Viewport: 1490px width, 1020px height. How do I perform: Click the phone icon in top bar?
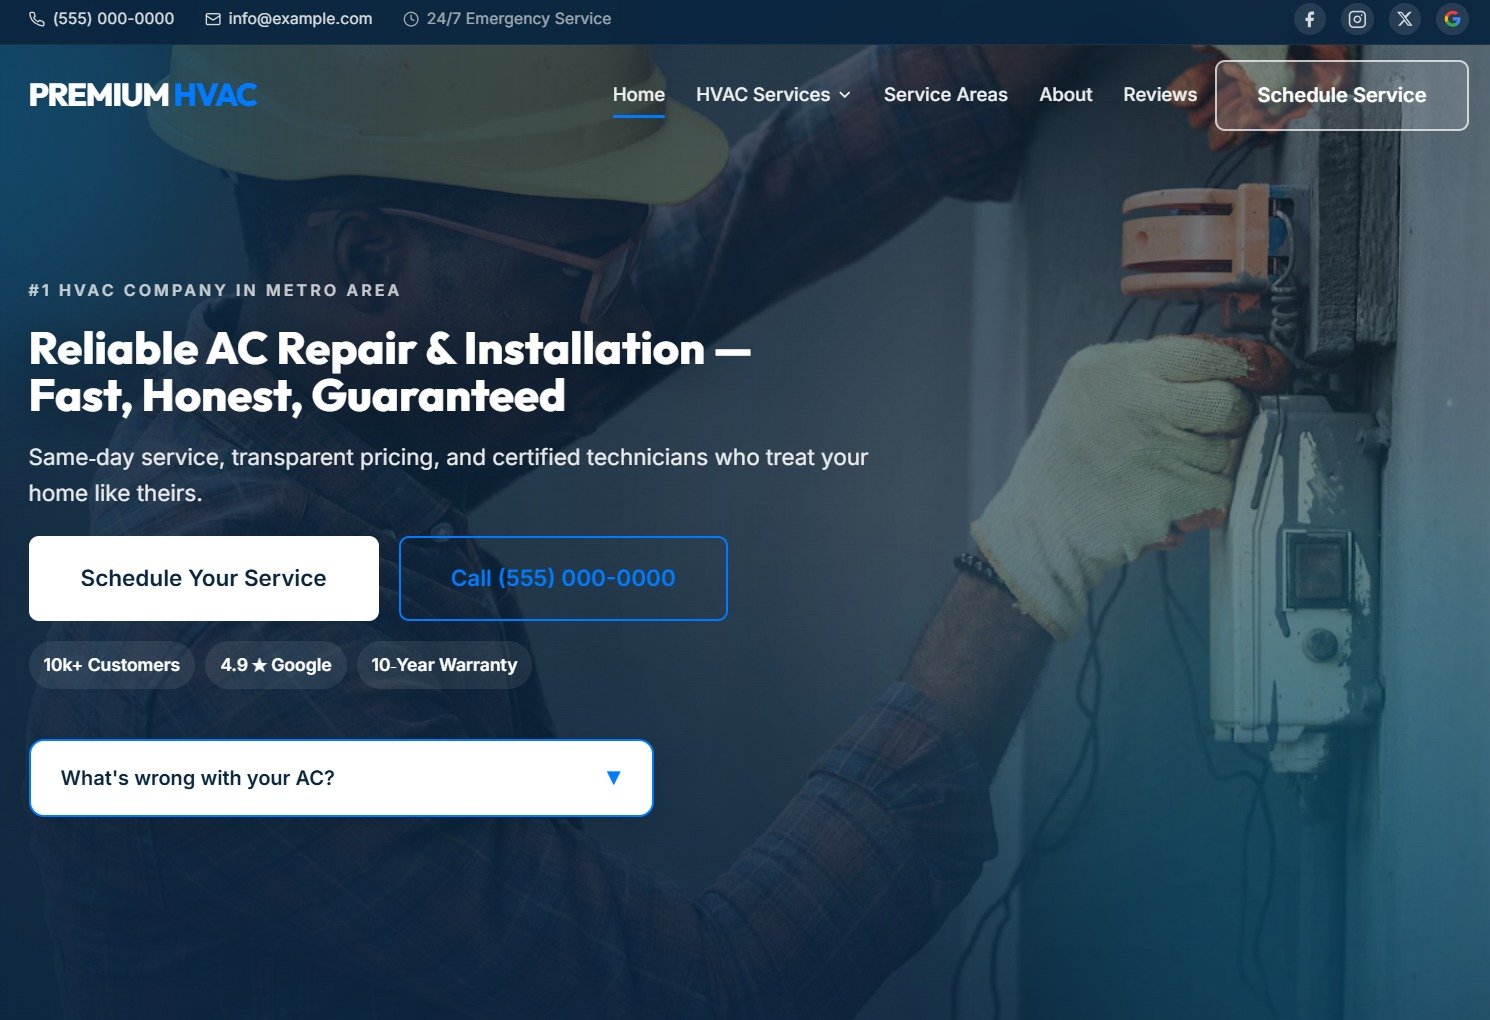(x=37, y=19)
